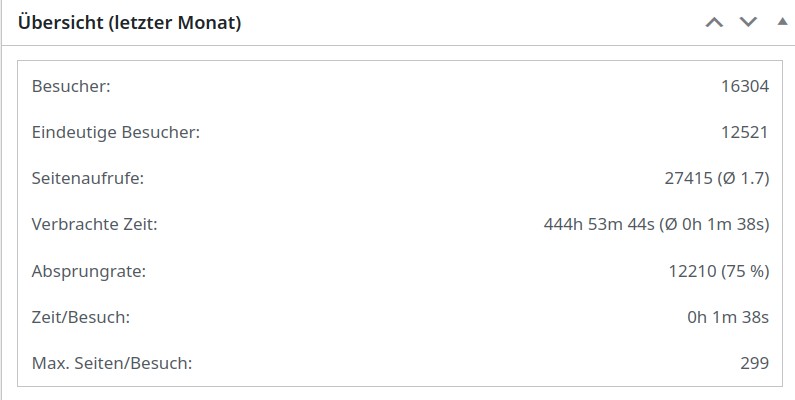Image resolution: width=795 pixels, height=400 pixels.
Task: Click the page views value 27415
Action: 688,178
